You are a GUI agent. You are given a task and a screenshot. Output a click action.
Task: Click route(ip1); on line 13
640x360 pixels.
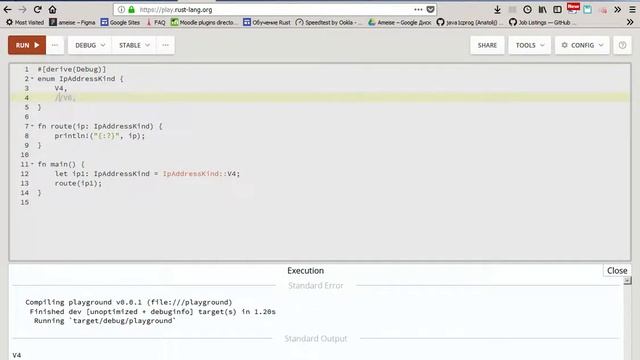(x=78, y=183)
